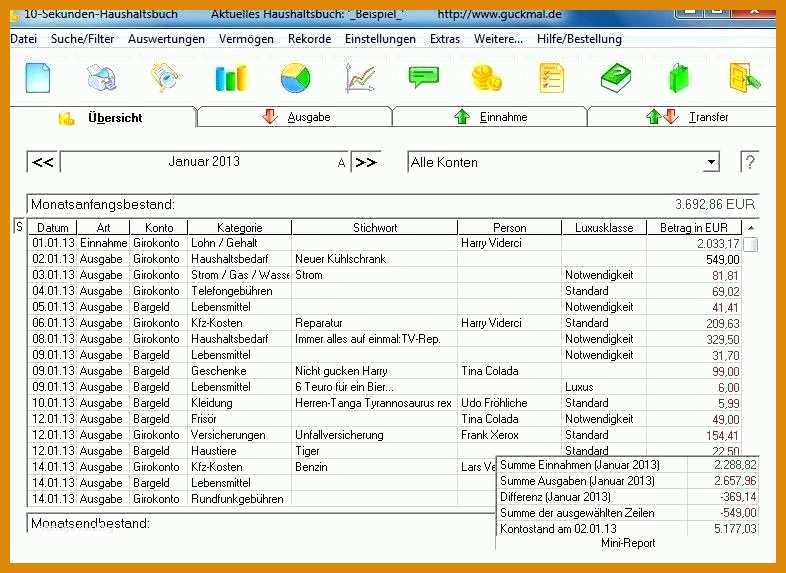Click the Differenz (Januar 2013) row

pyautogui.click(x=628, y=497)
